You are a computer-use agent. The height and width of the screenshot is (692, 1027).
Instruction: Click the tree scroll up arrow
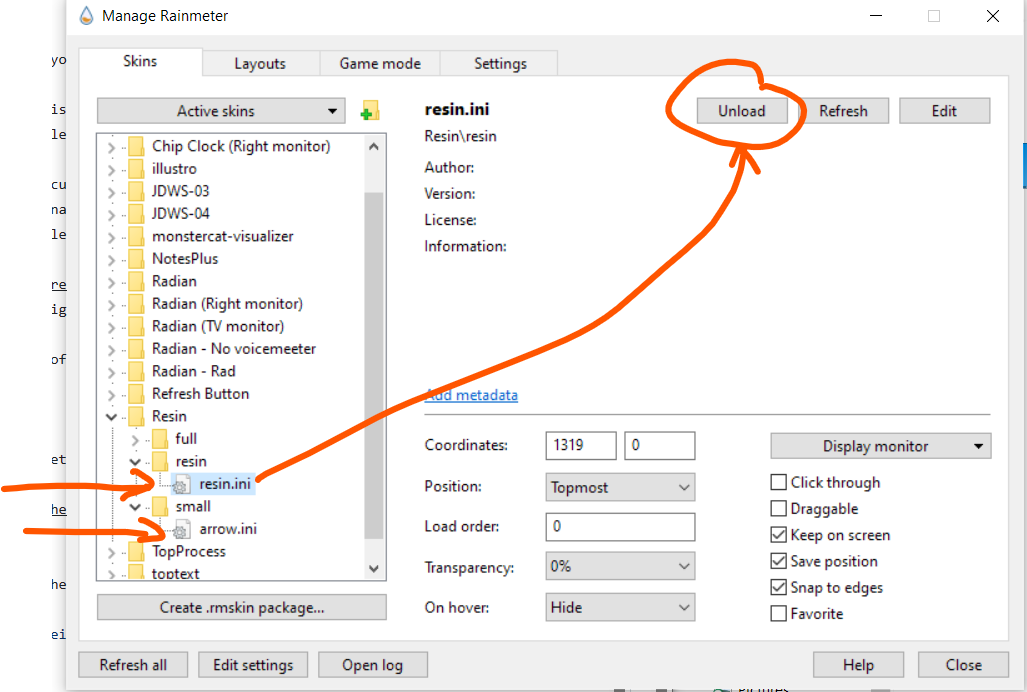[x=374, y=147]
